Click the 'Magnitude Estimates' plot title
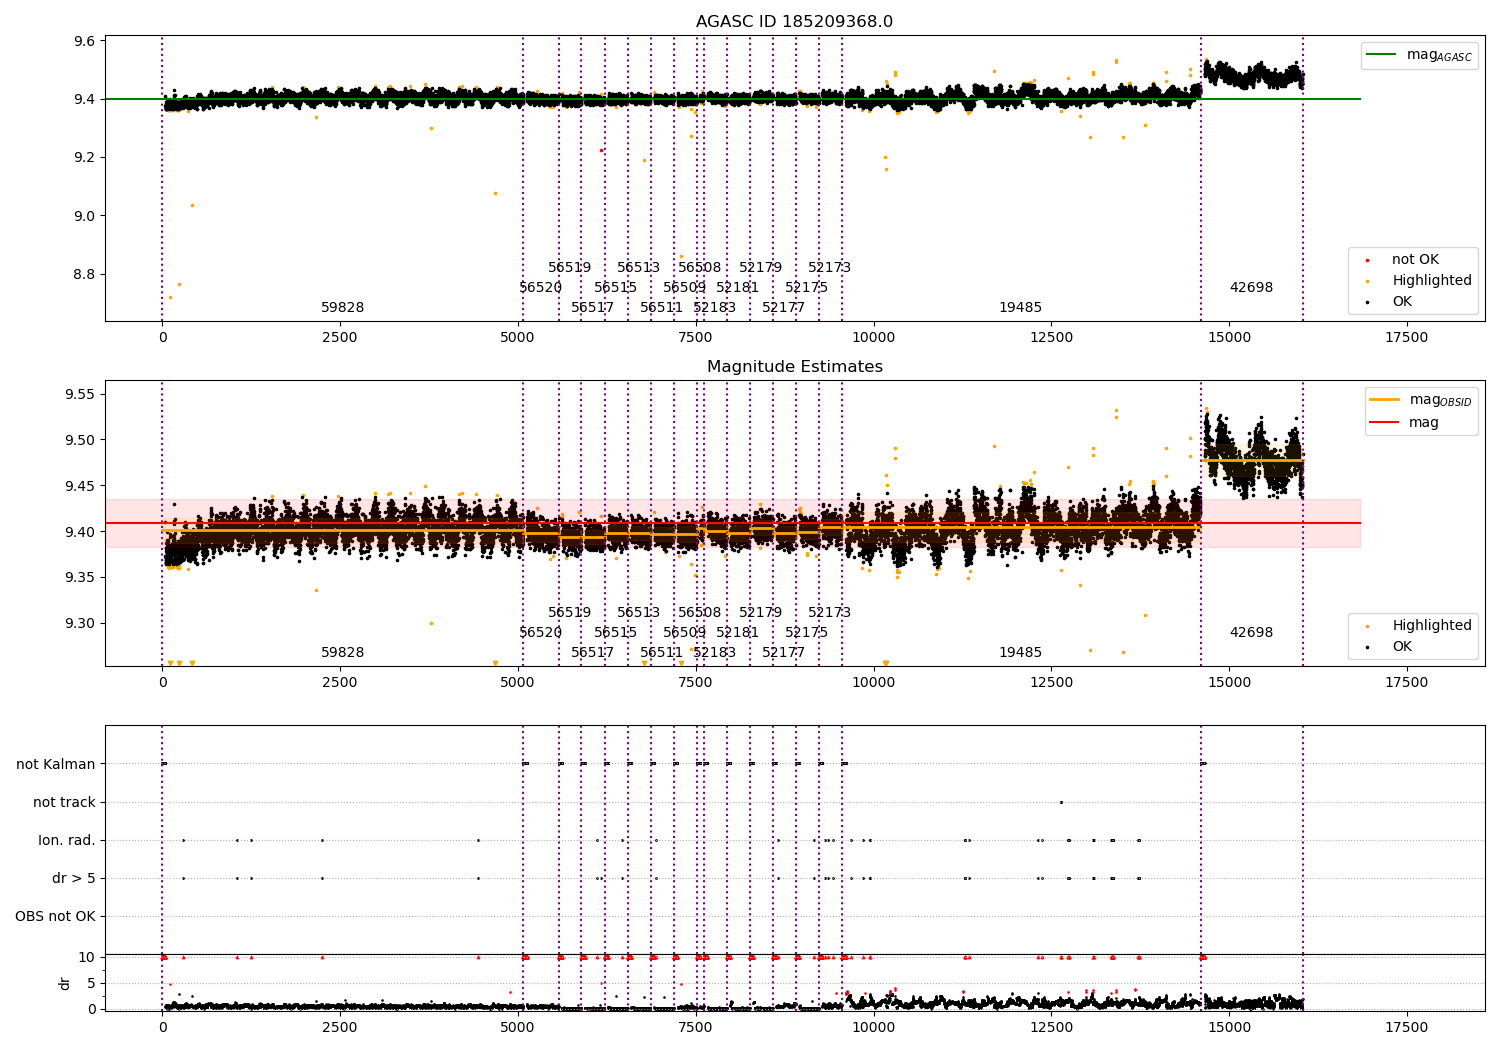 tap(794, 367)
